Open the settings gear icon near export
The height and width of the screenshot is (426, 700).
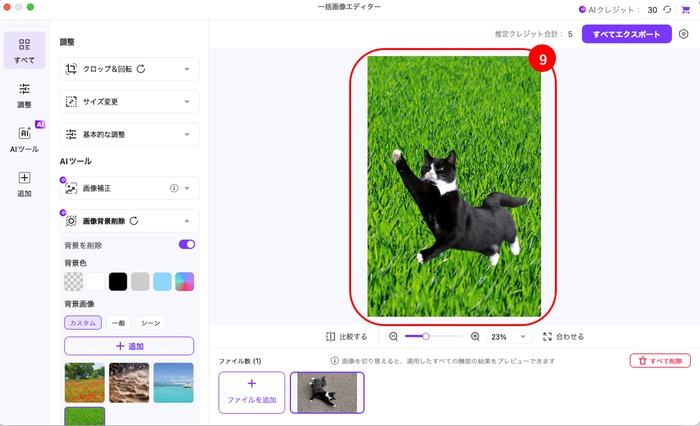[x=683, y=34]
